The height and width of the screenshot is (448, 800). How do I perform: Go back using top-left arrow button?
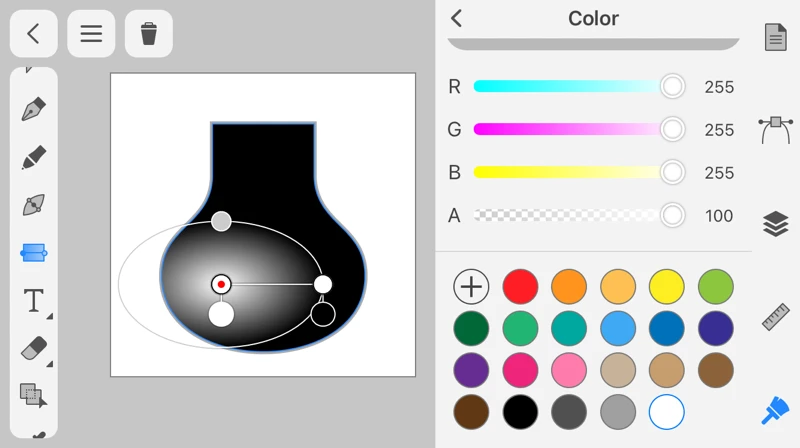point(34,34)
